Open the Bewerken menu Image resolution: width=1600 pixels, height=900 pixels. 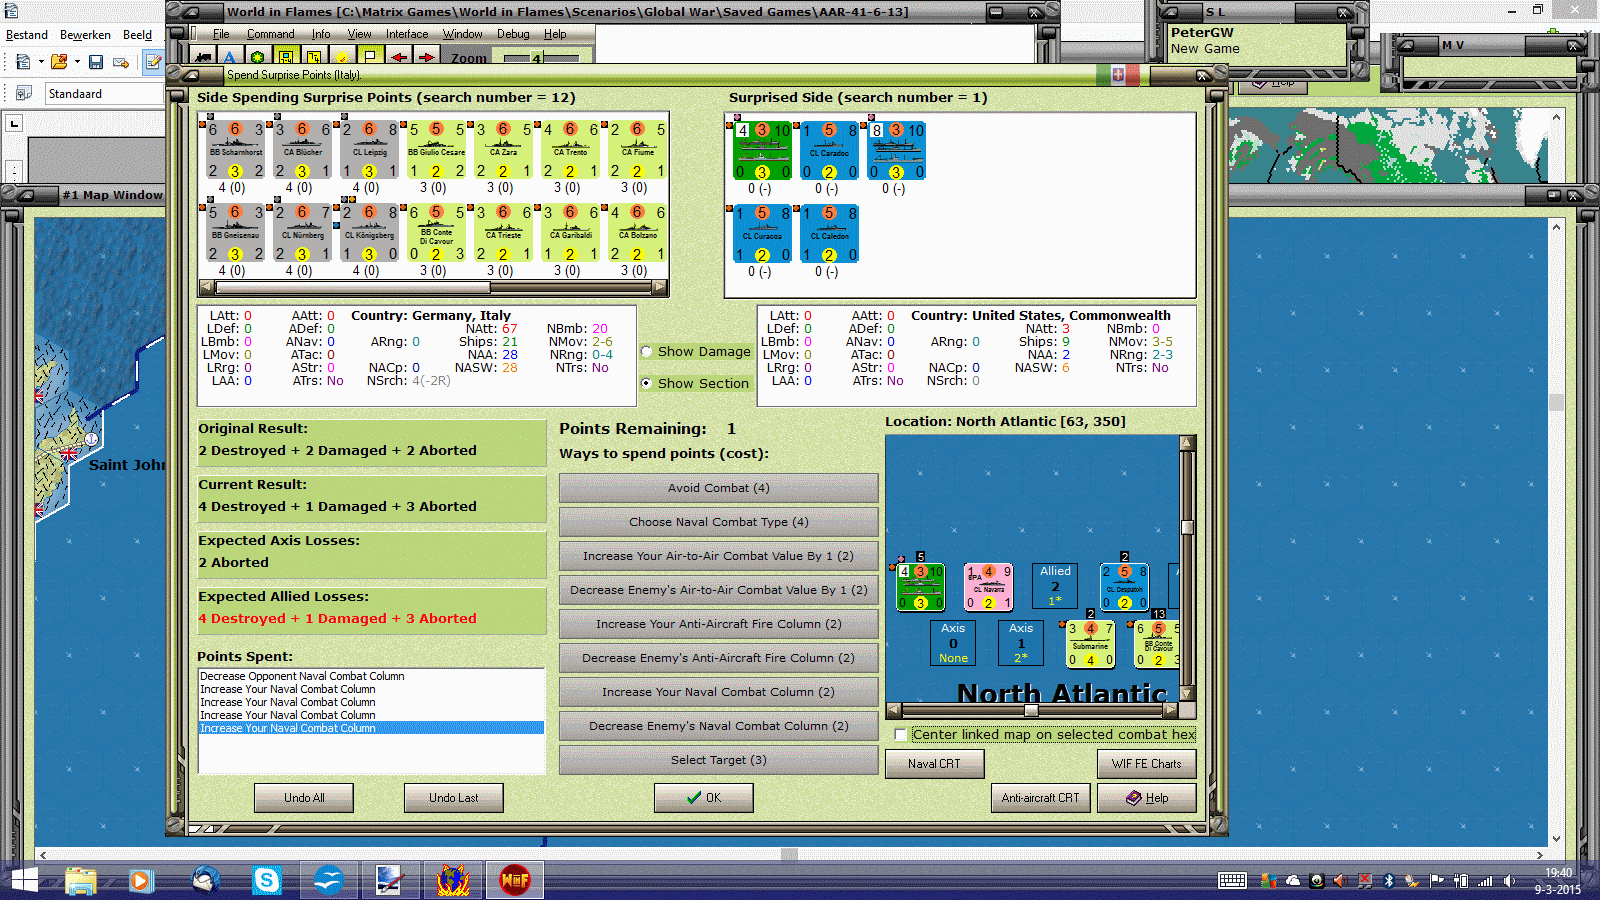85,35
